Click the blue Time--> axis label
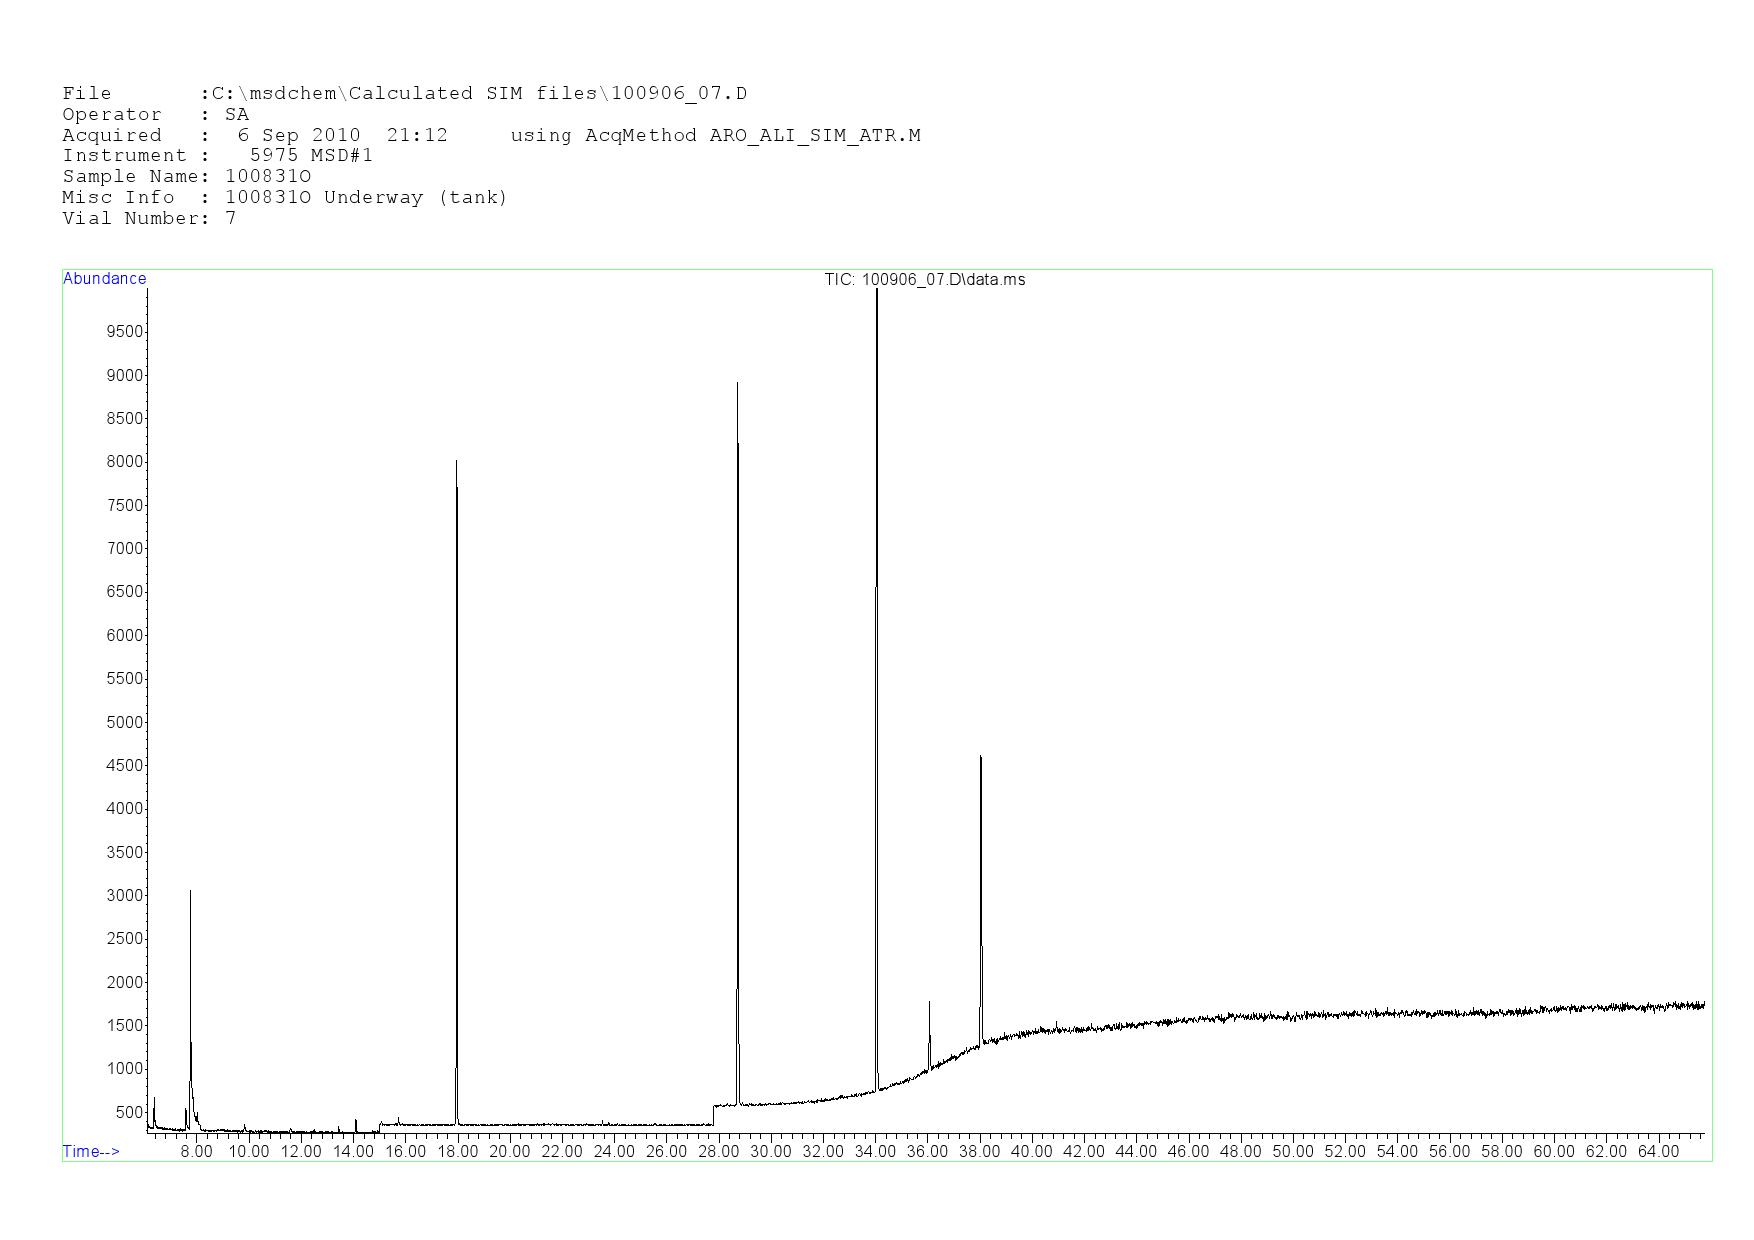 (91, 1151)
